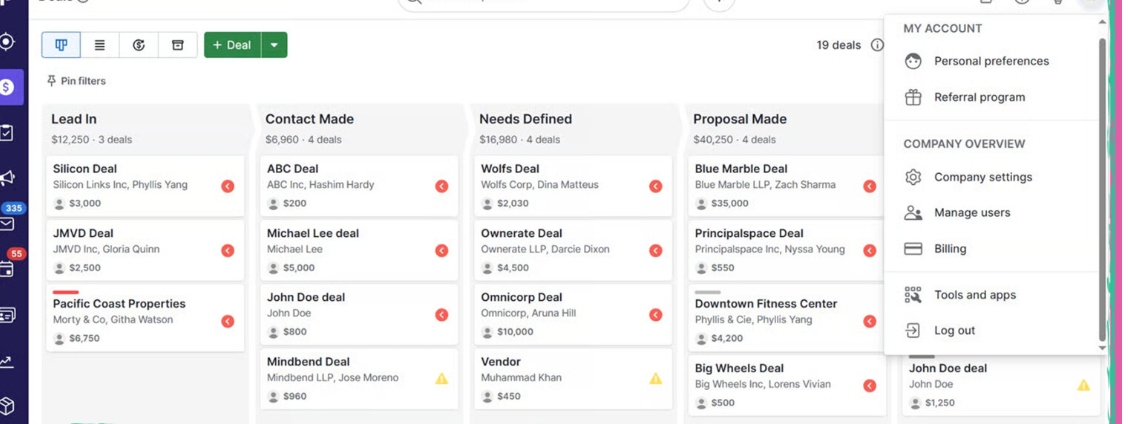Viewport: 1128px width, 424px height.
Task: Click red overdue icon on Downtown Fitness Center
Action: pyautogui.click(x=870, y=321)
